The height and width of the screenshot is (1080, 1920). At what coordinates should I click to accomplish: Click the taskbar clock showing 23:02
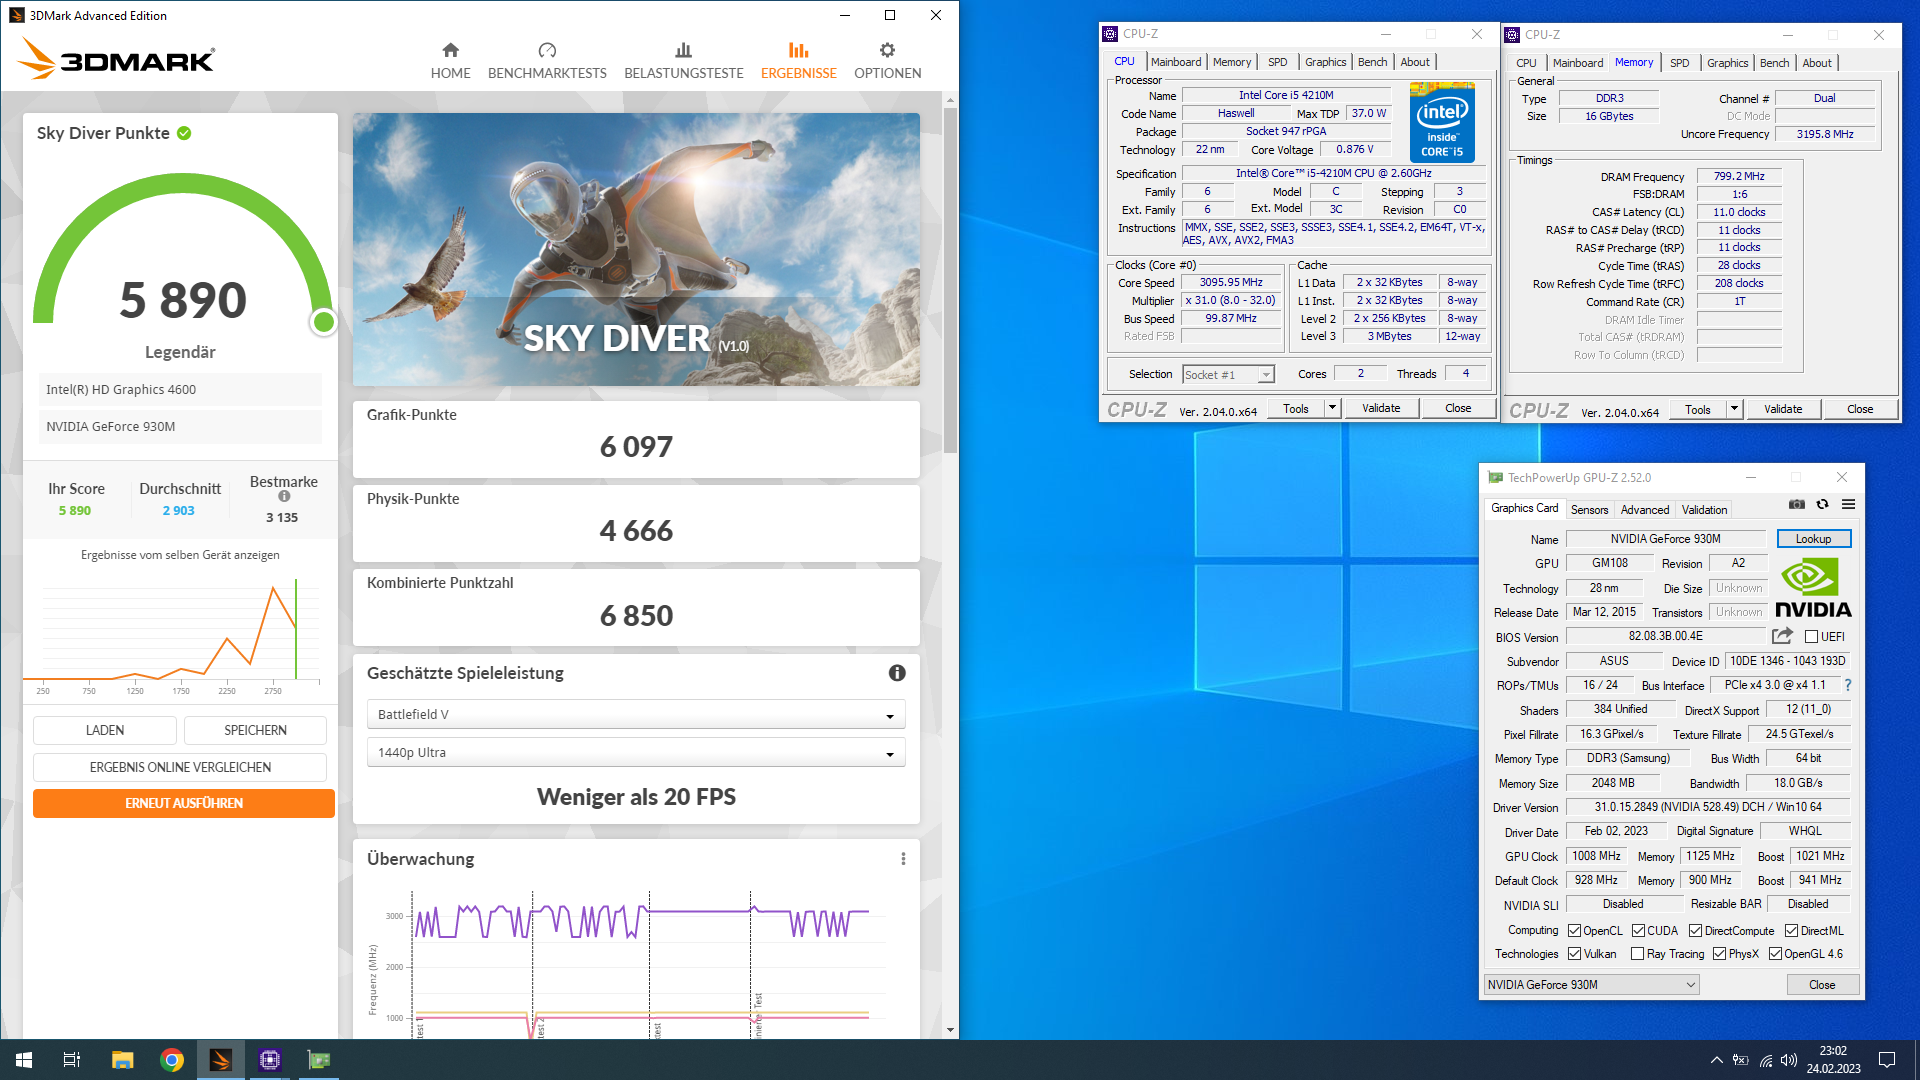point(1833,1060)
